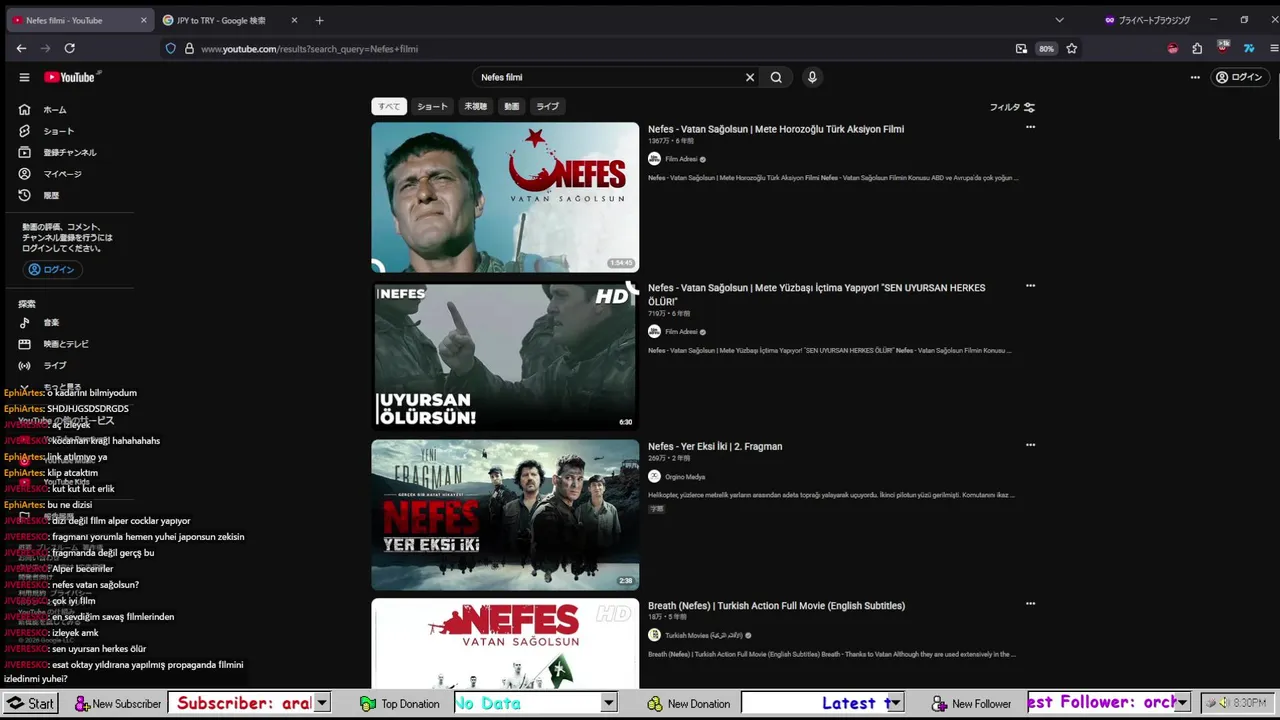
Task: Open the Breath (Nefes) English Subtitles thumbnail
Action: click(x=505, y=644)
